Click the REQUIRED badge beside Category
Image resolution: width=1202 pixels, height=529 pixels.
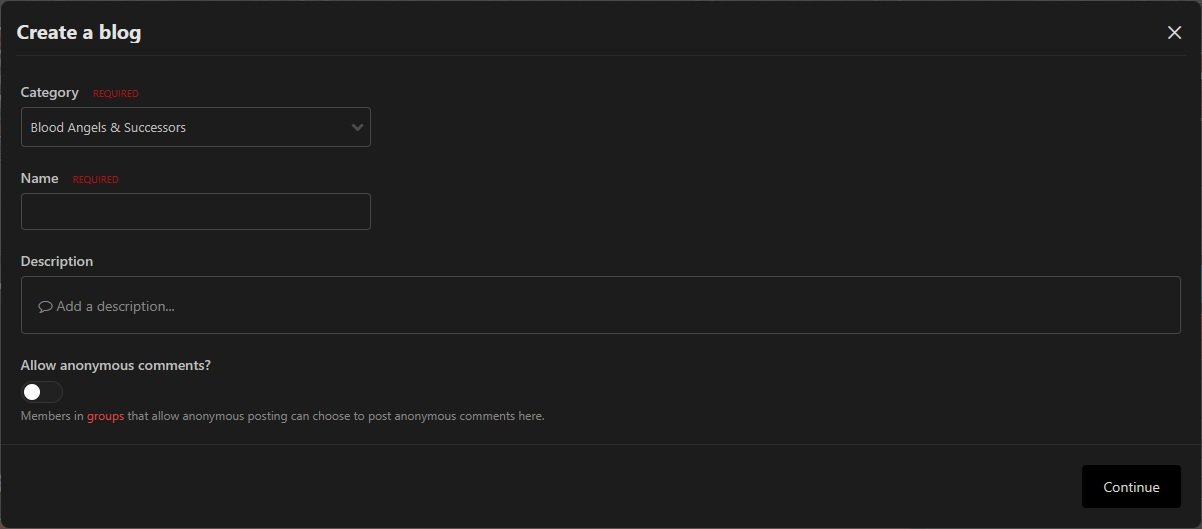(116, 94)
